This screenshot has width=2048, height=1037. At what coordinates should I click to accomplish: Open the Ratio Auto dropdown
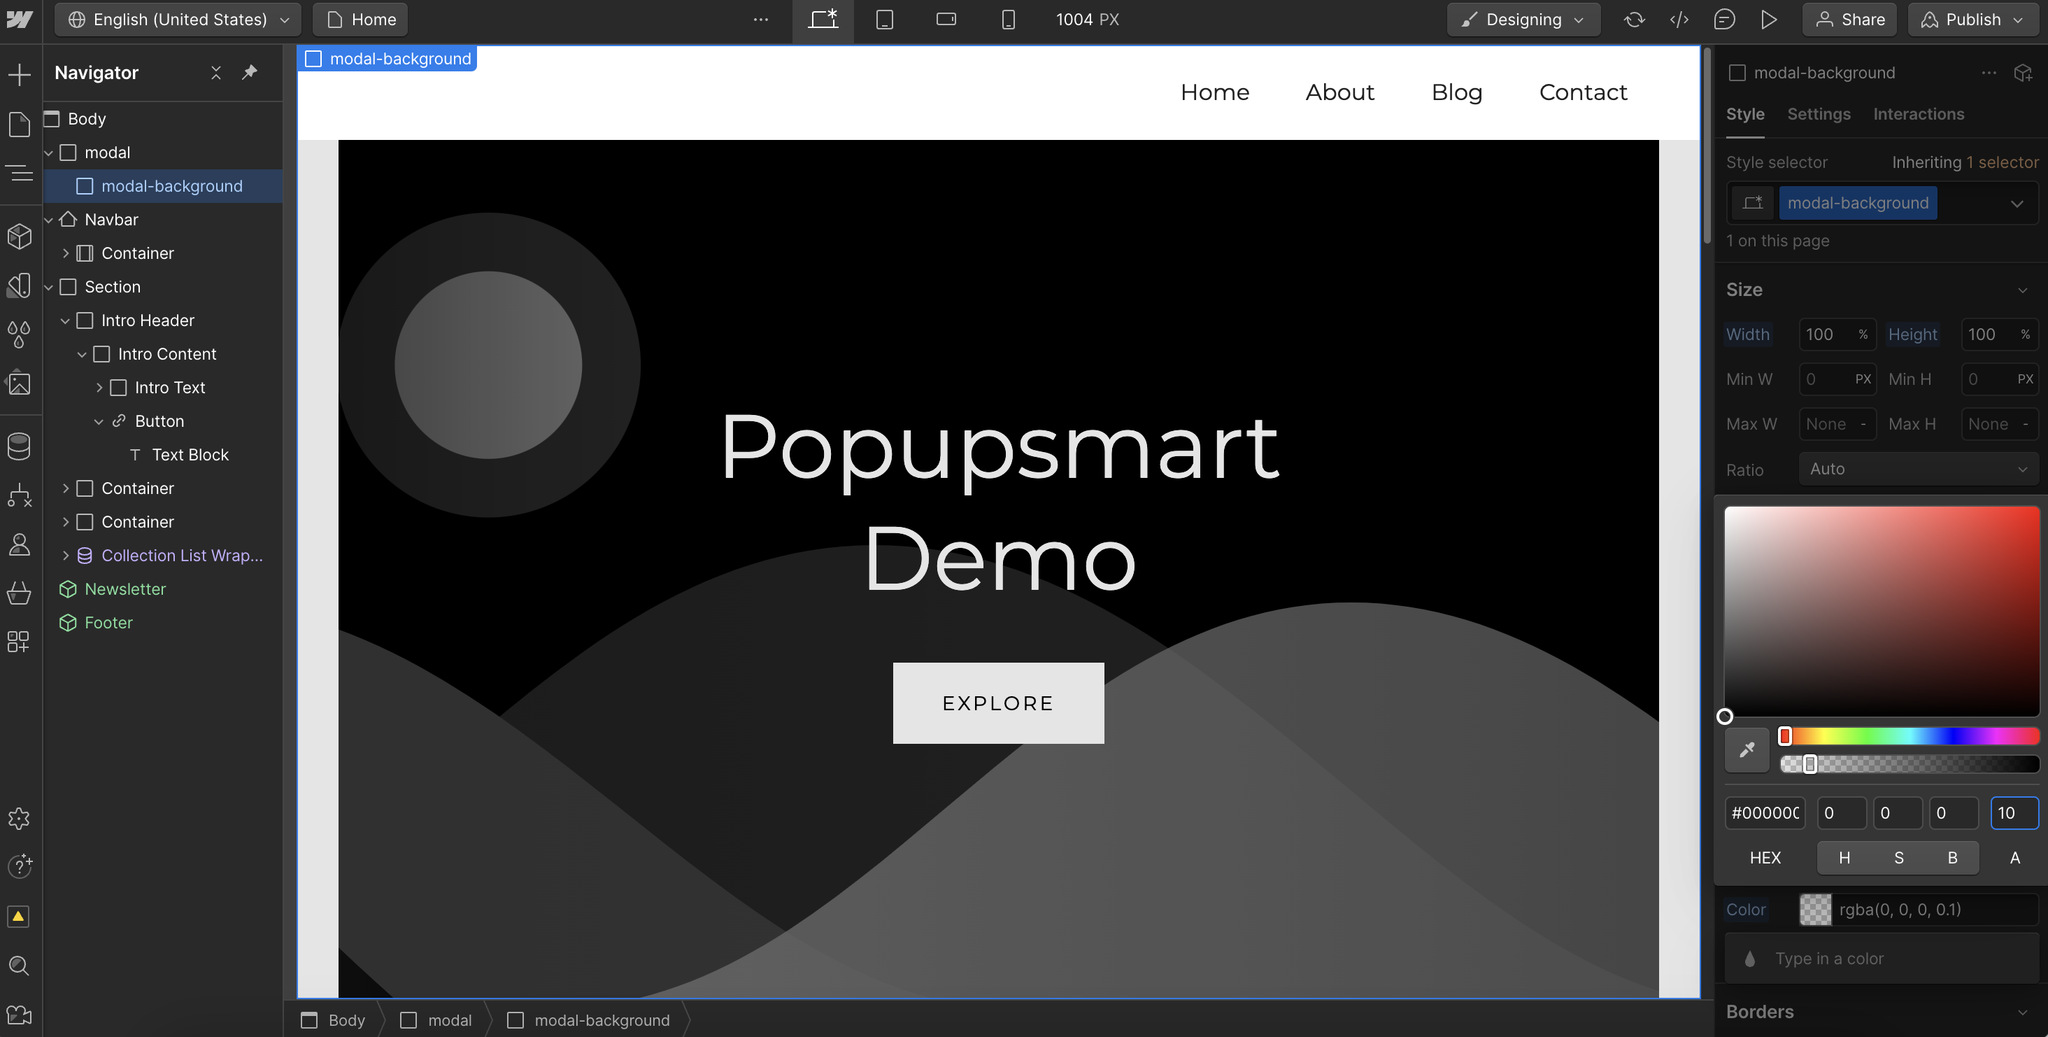pyautogui.click(x=1918, y=469)
